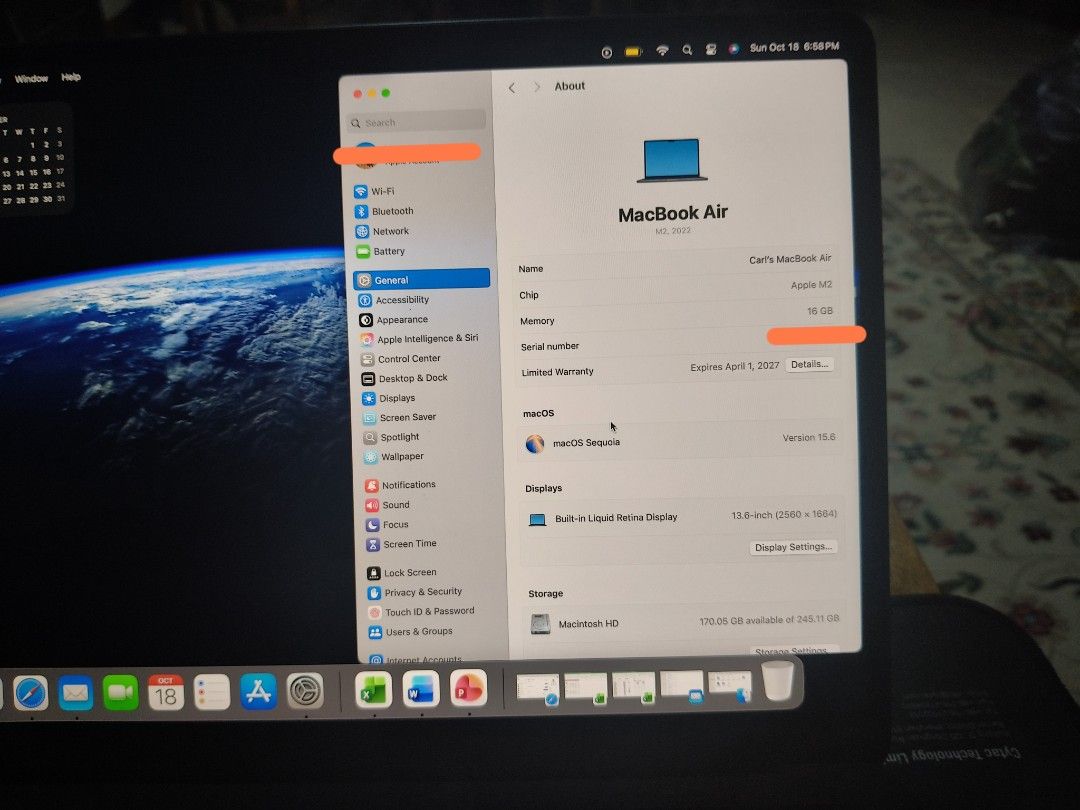
Task: Open Calendar from the Dock
Action: click(x=166, y=692)
